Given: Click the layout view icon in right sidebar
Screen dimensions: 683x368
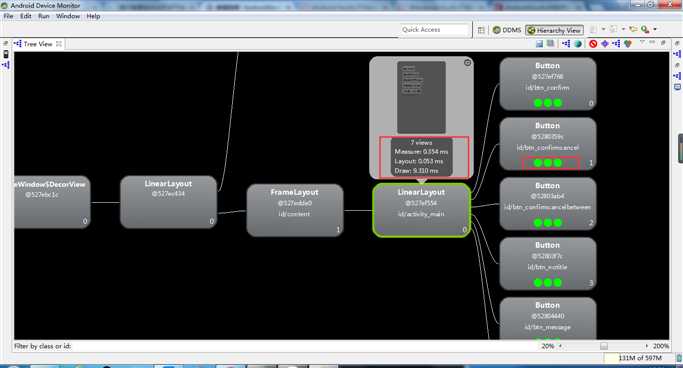Looking at the screenshot, I should click(x=677, y=87).
